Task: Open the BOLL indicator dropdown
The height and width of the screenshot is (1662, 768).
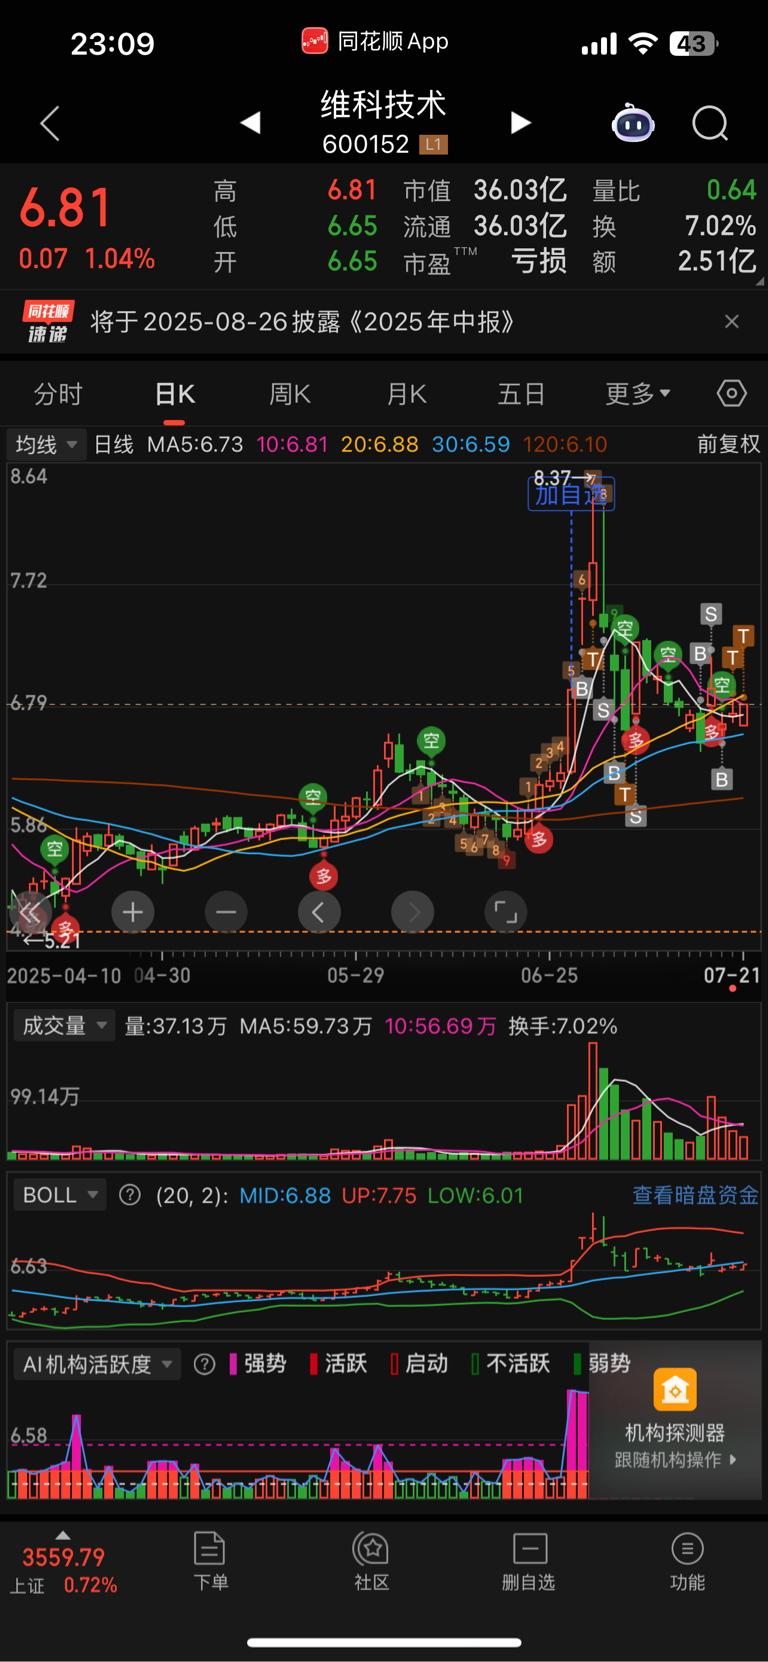Action: pyautogui.click(x=60, y=1195)
